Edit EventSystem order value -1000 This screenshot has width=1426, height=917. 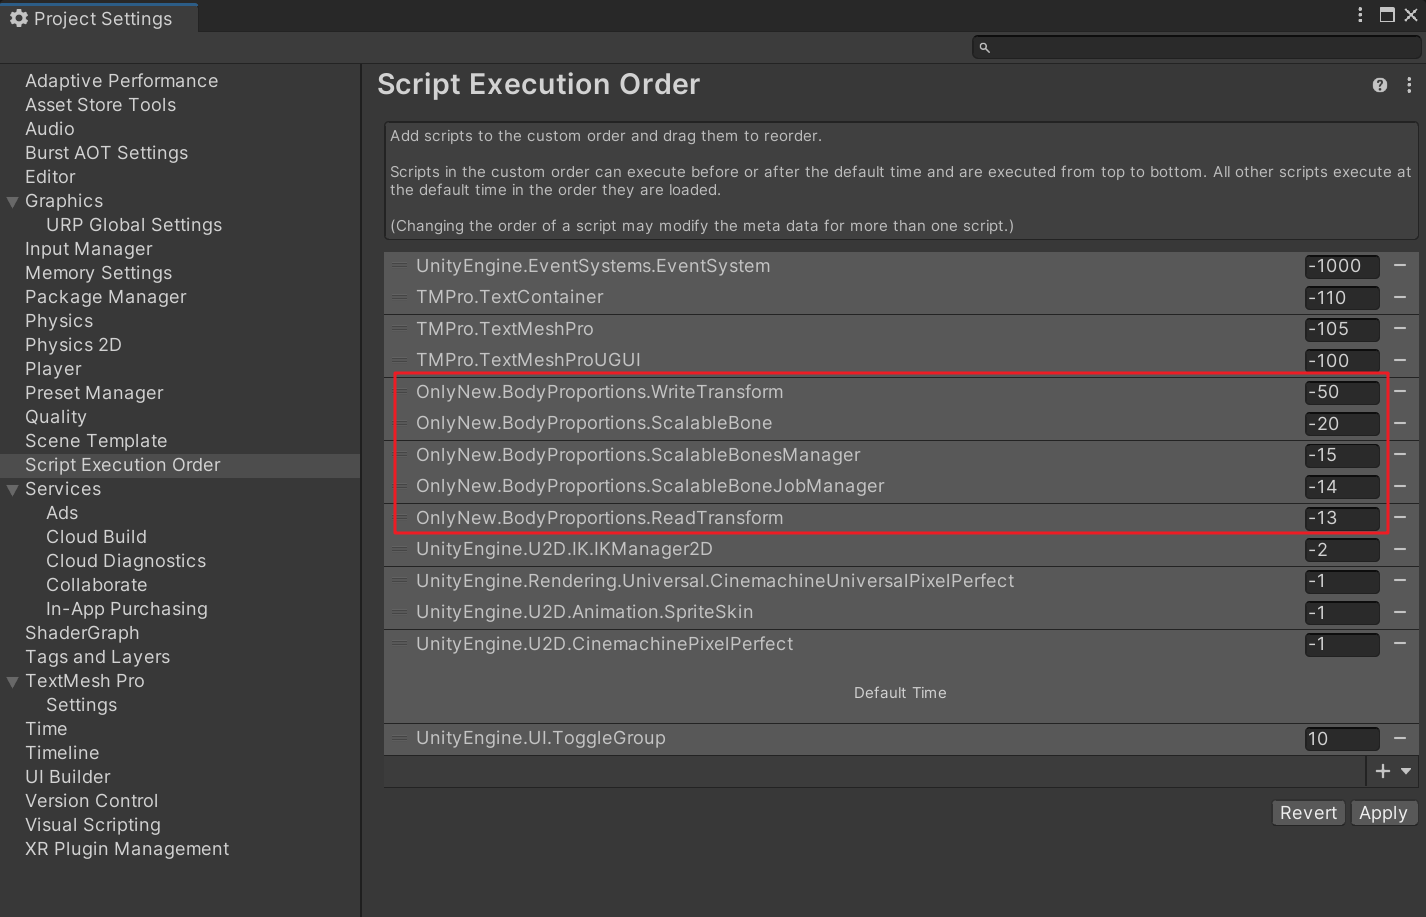pyautogui.click(x=1342, y=266)
